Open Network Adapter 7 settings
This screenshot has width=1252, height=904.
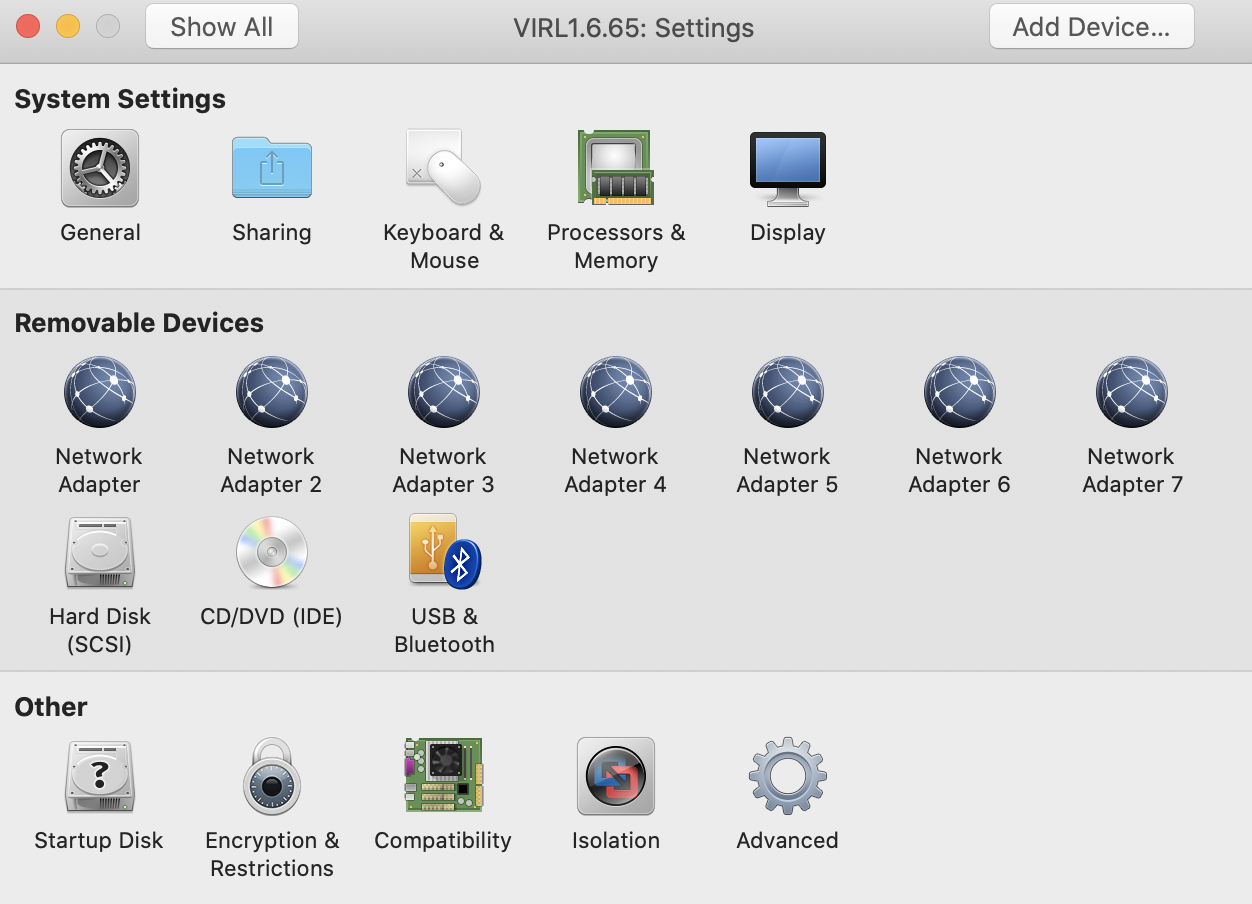click(x=1131, y=391)
